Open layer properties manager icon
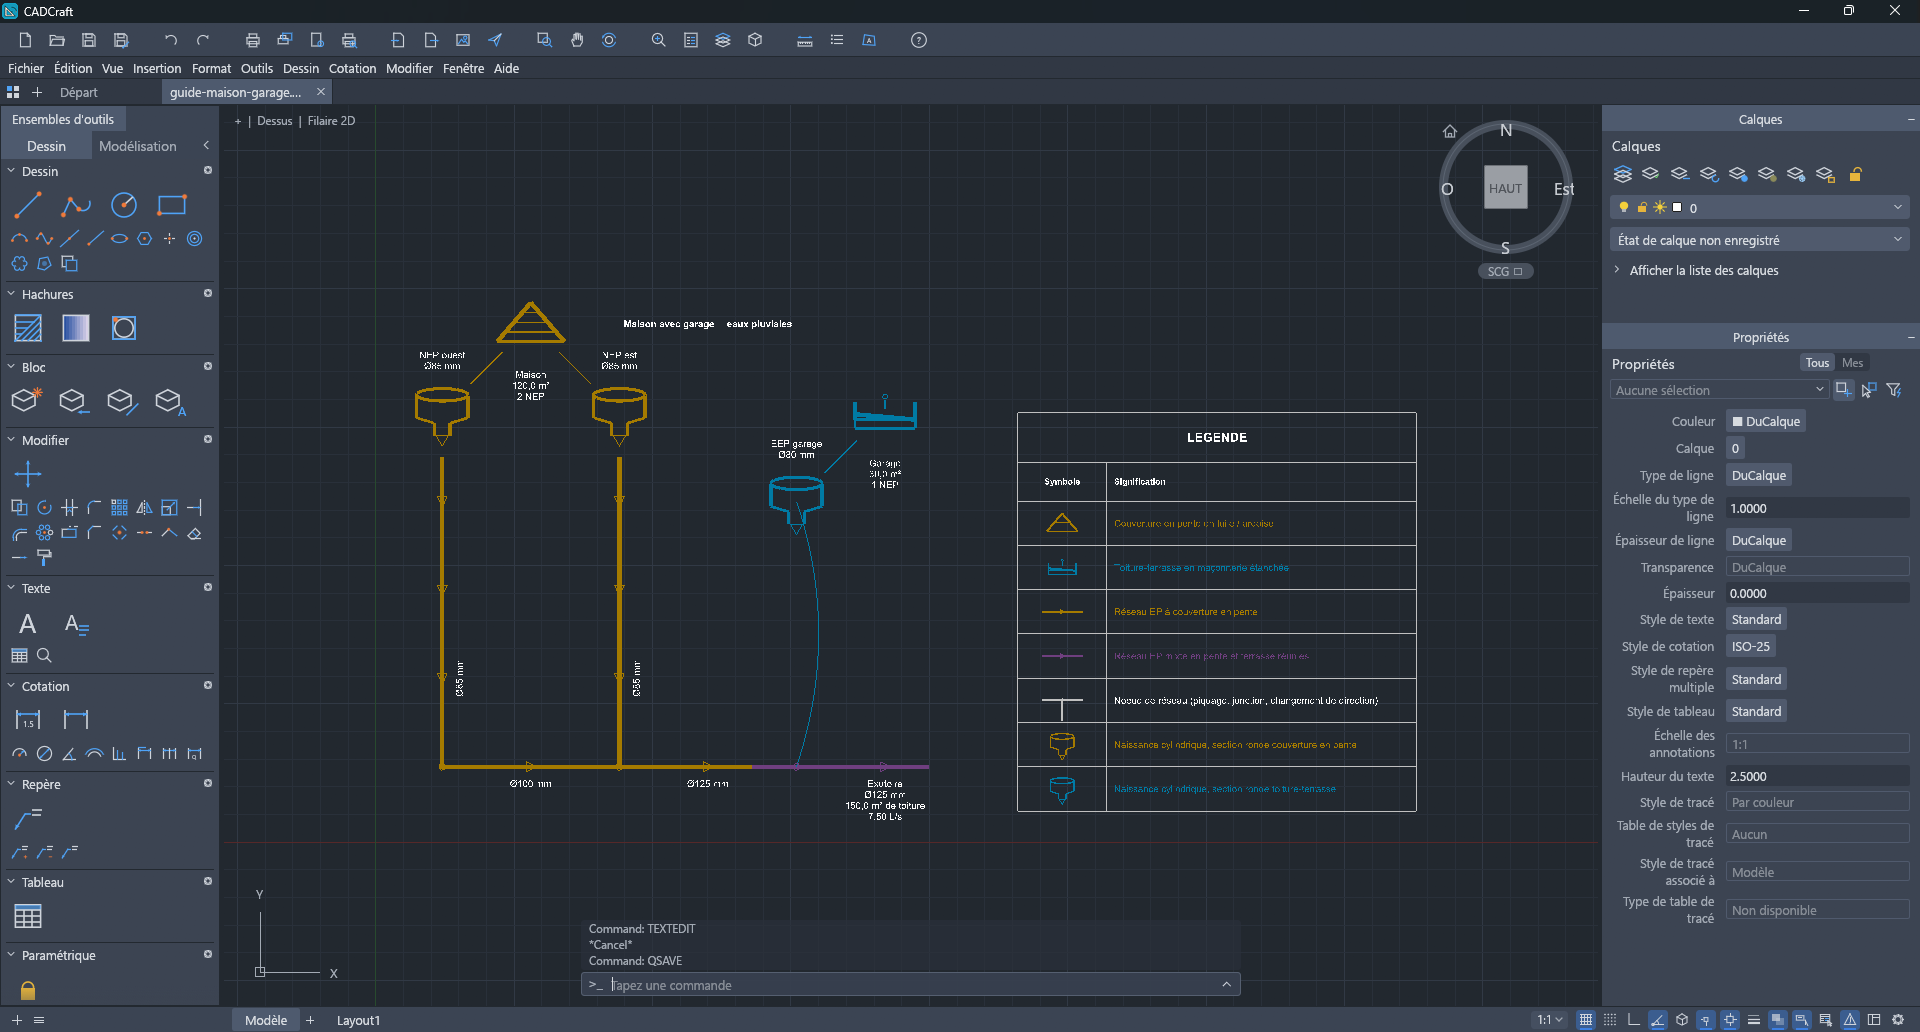1920x1032 pixels. pyautogui.click(x=1623, y=174)
